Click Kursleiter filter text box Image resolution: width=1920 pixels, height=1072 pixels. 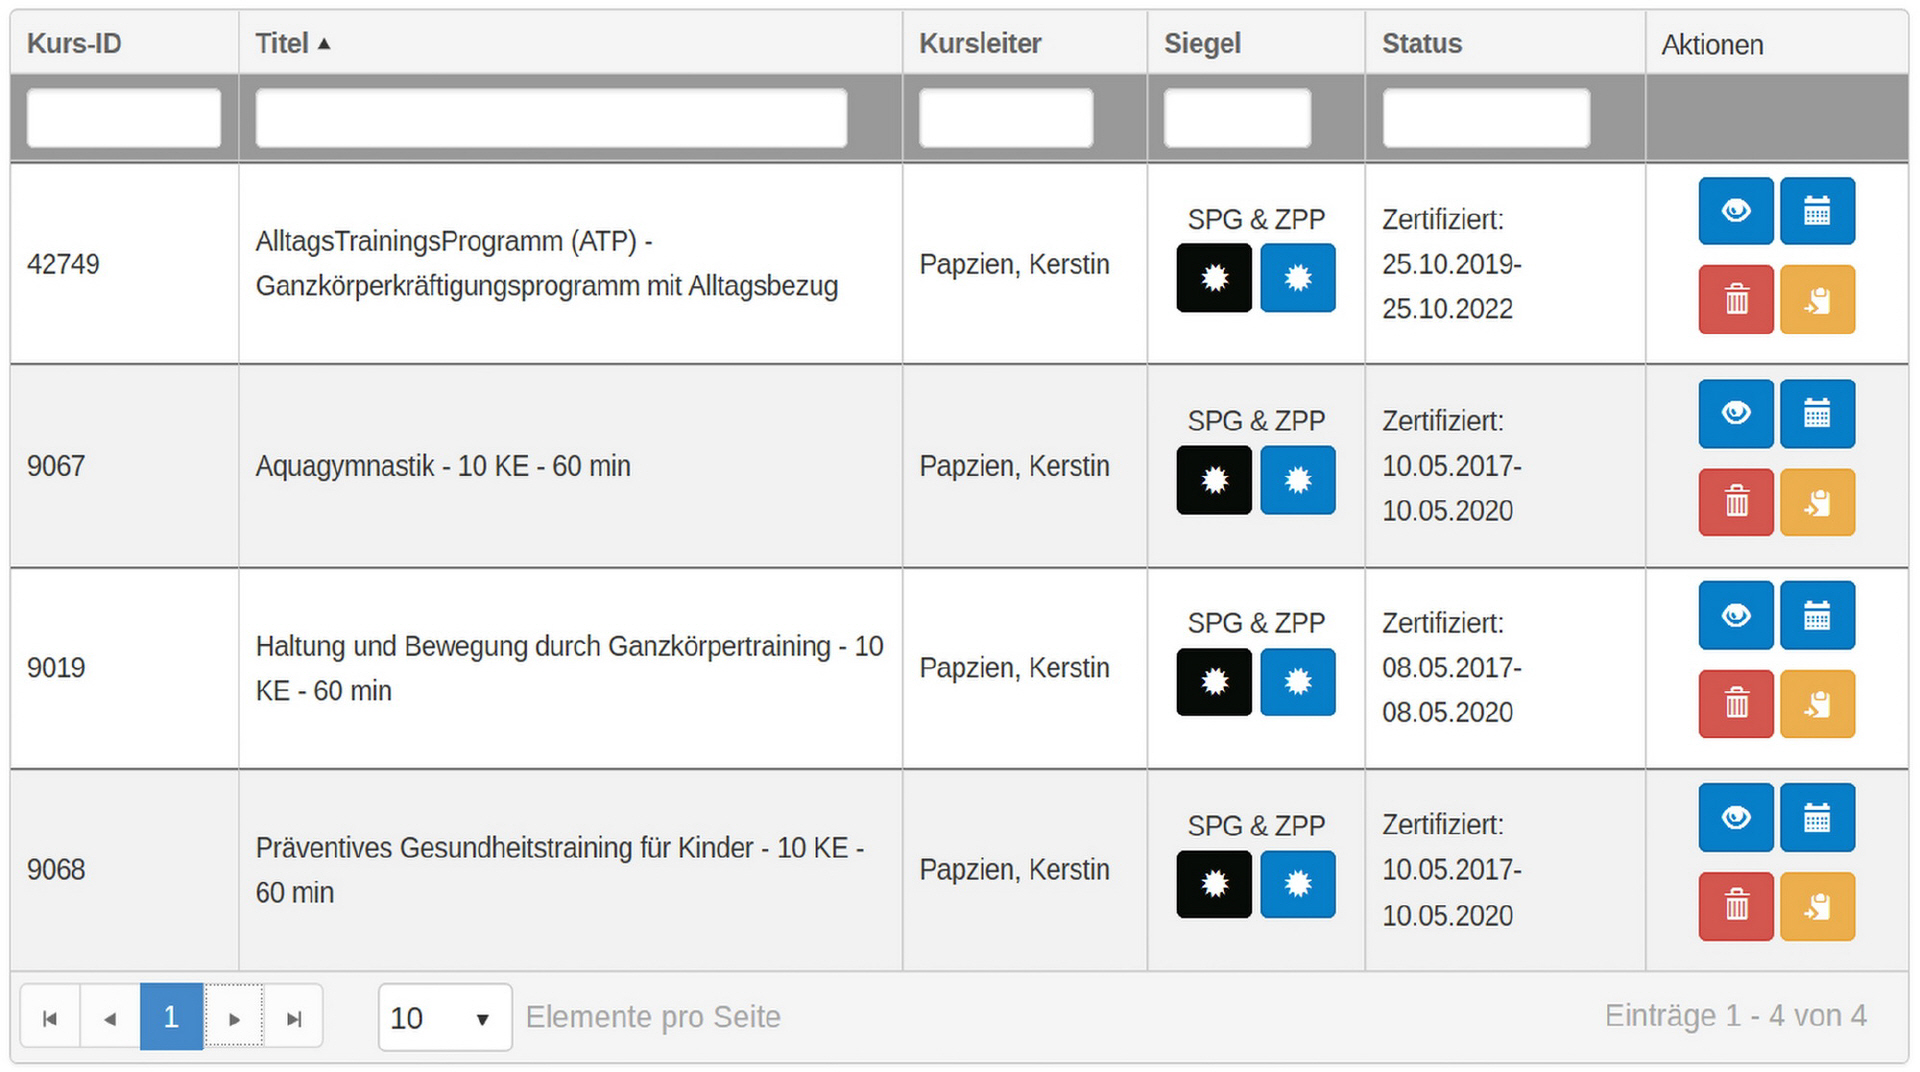(x=1006, y=118)
